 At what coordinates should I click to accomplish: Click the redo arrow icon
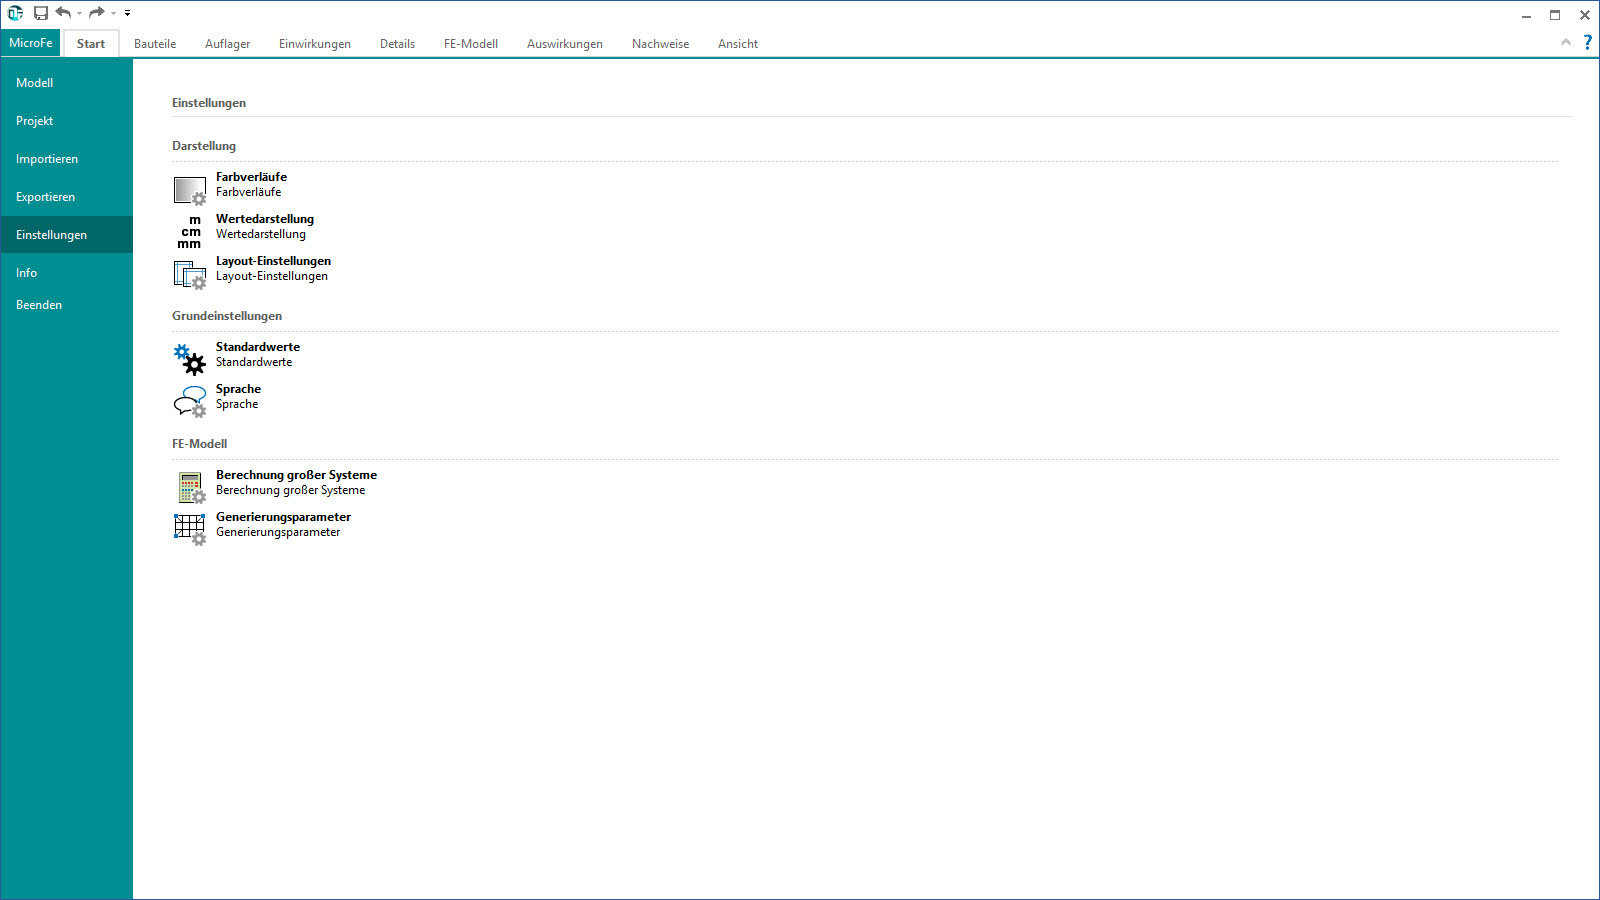tap(97, 13)
